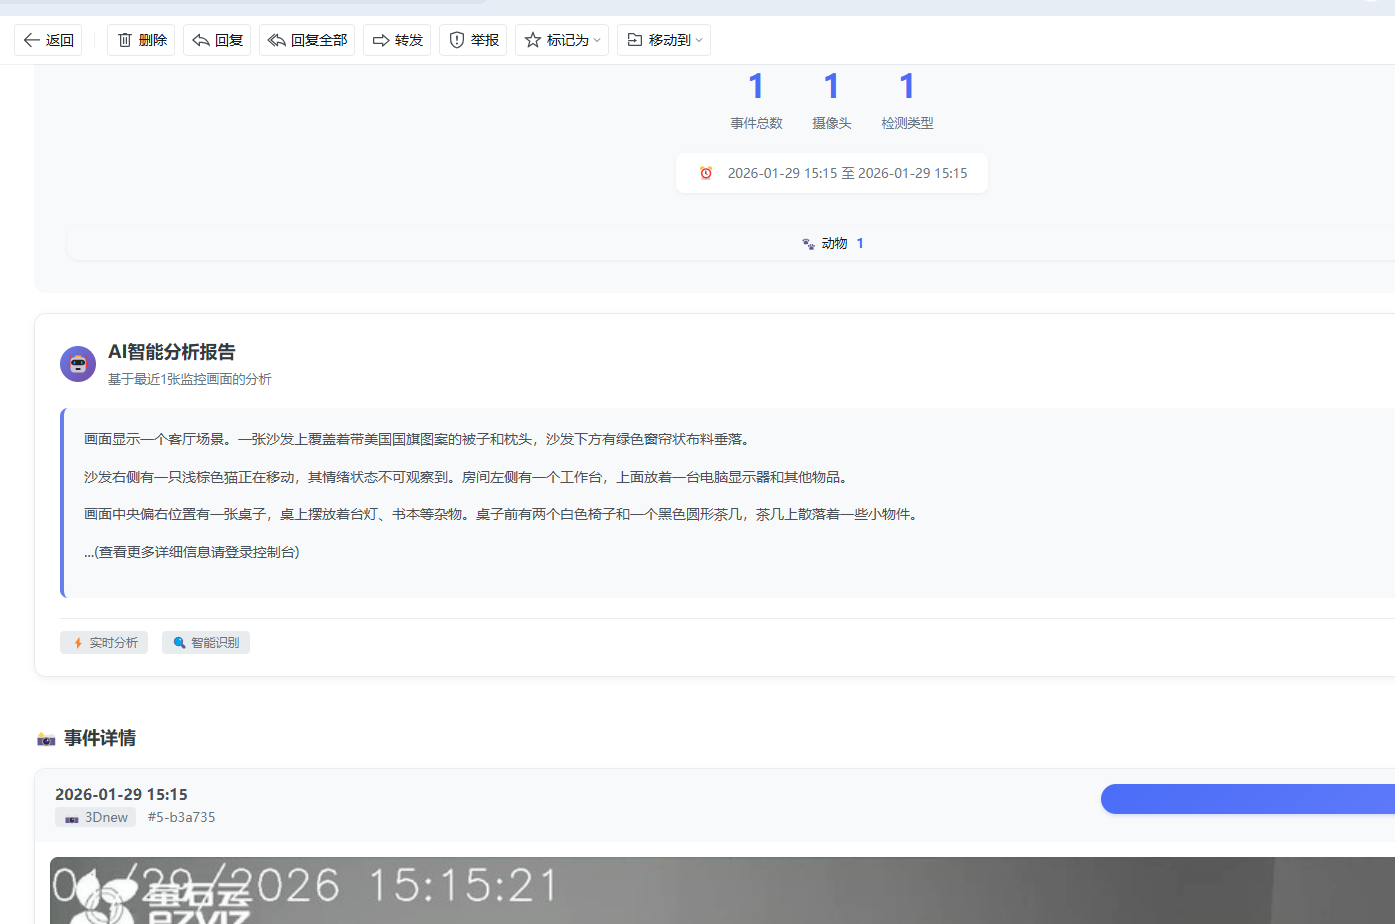This screenshot has width=1395, height=924.
Task: Forward the email using 转发
Action: click(397, 40)
